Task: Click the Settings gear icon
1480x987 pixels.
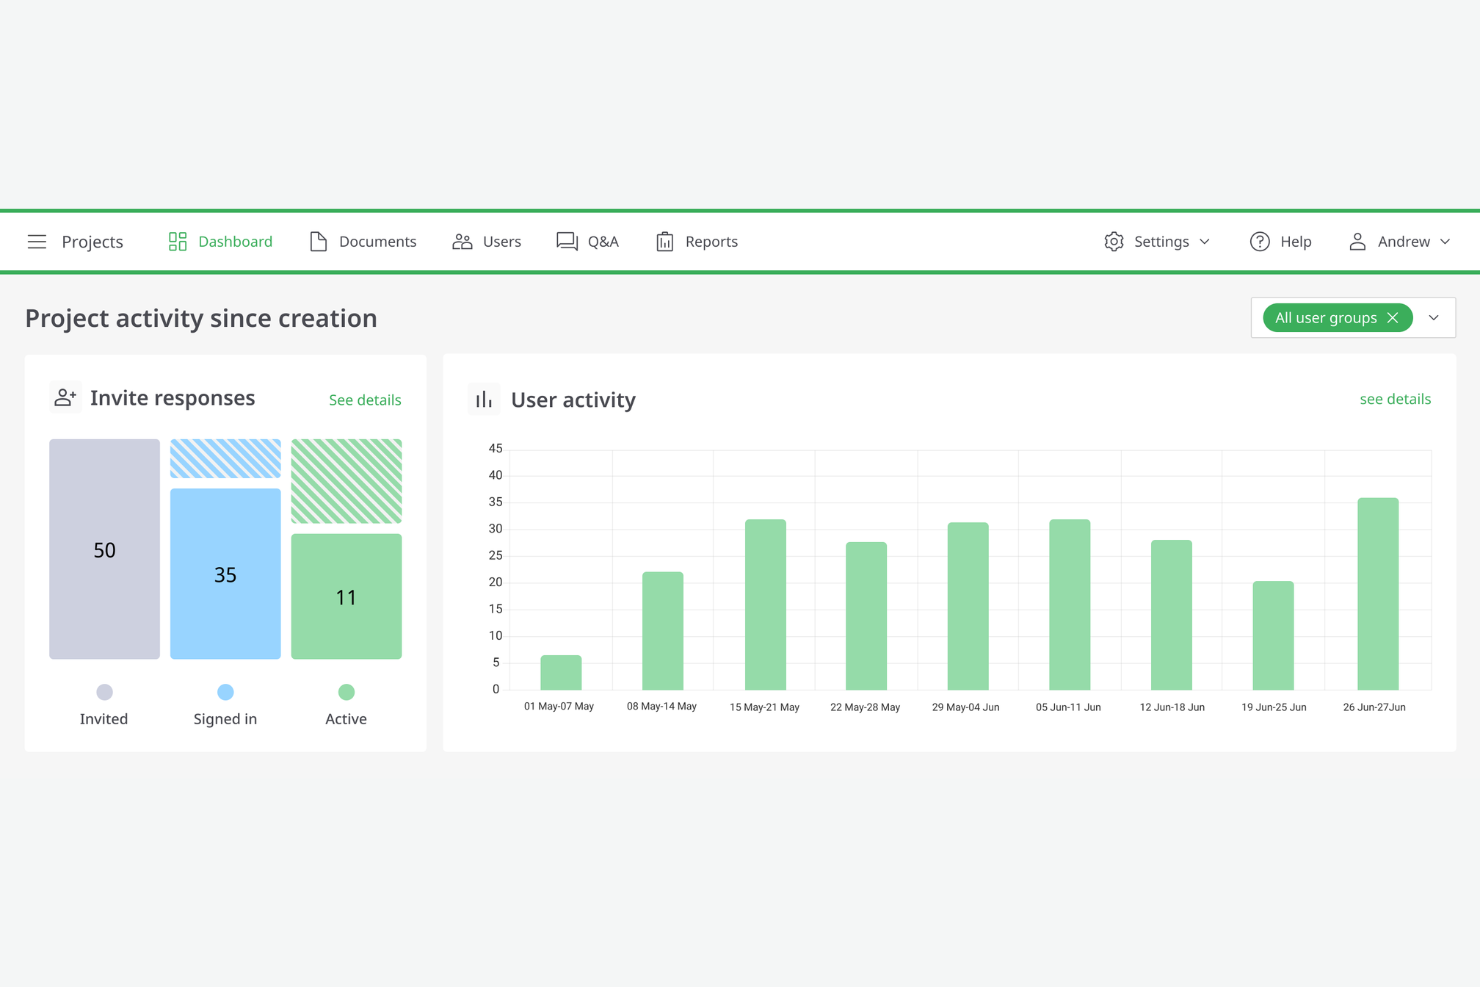Action: 1114,241
